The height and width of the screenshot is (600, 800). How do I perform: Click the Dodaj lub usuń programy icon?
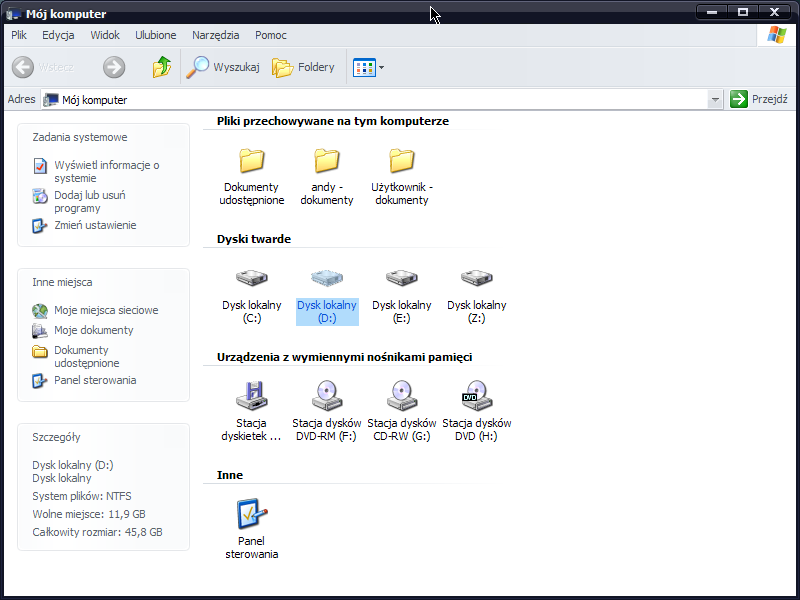pos(40,196)
